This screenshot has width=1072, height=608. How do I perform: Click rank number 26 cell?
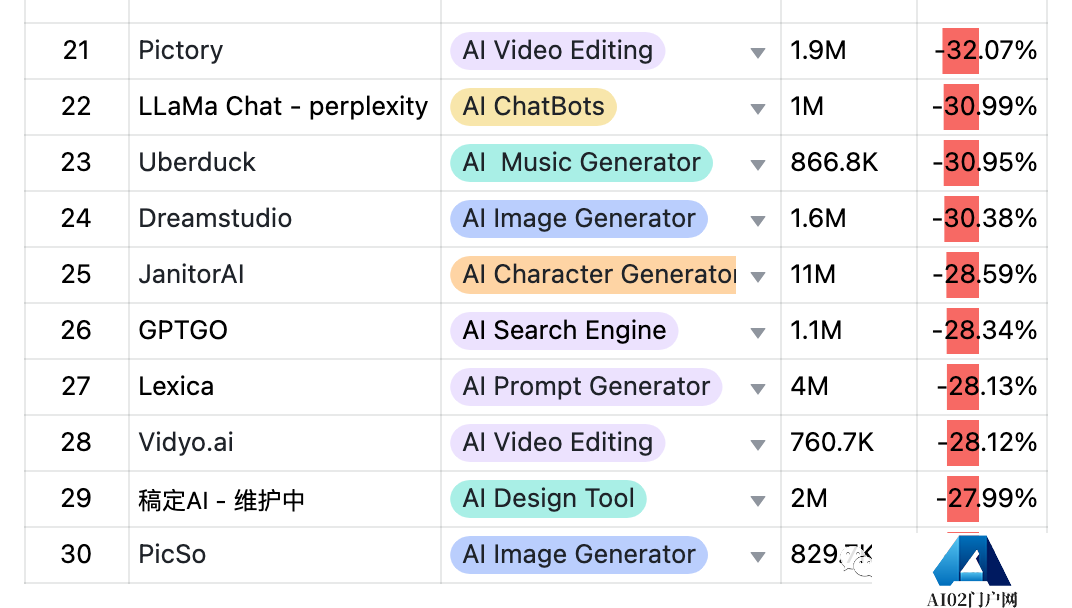pyautogui.click(x=77, y=332)
